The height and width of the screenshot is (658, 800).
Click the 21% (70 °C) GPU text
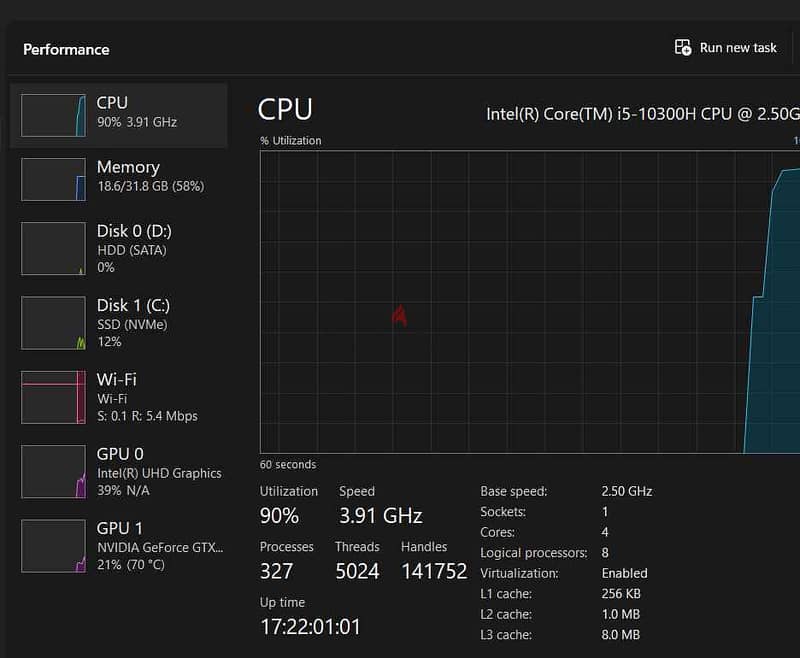(131, 565)
